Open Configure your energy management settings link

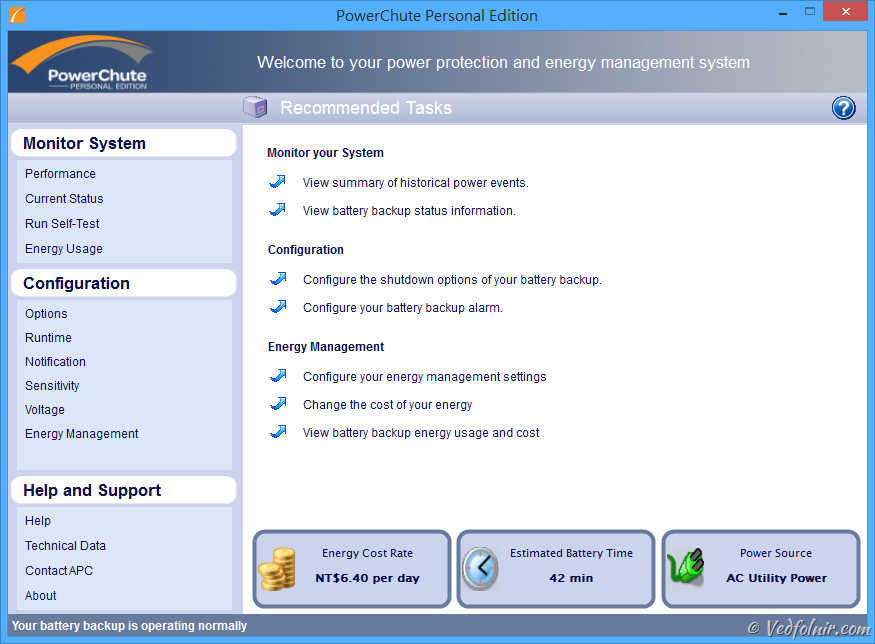pyautogui.click(x=425, y=377)
